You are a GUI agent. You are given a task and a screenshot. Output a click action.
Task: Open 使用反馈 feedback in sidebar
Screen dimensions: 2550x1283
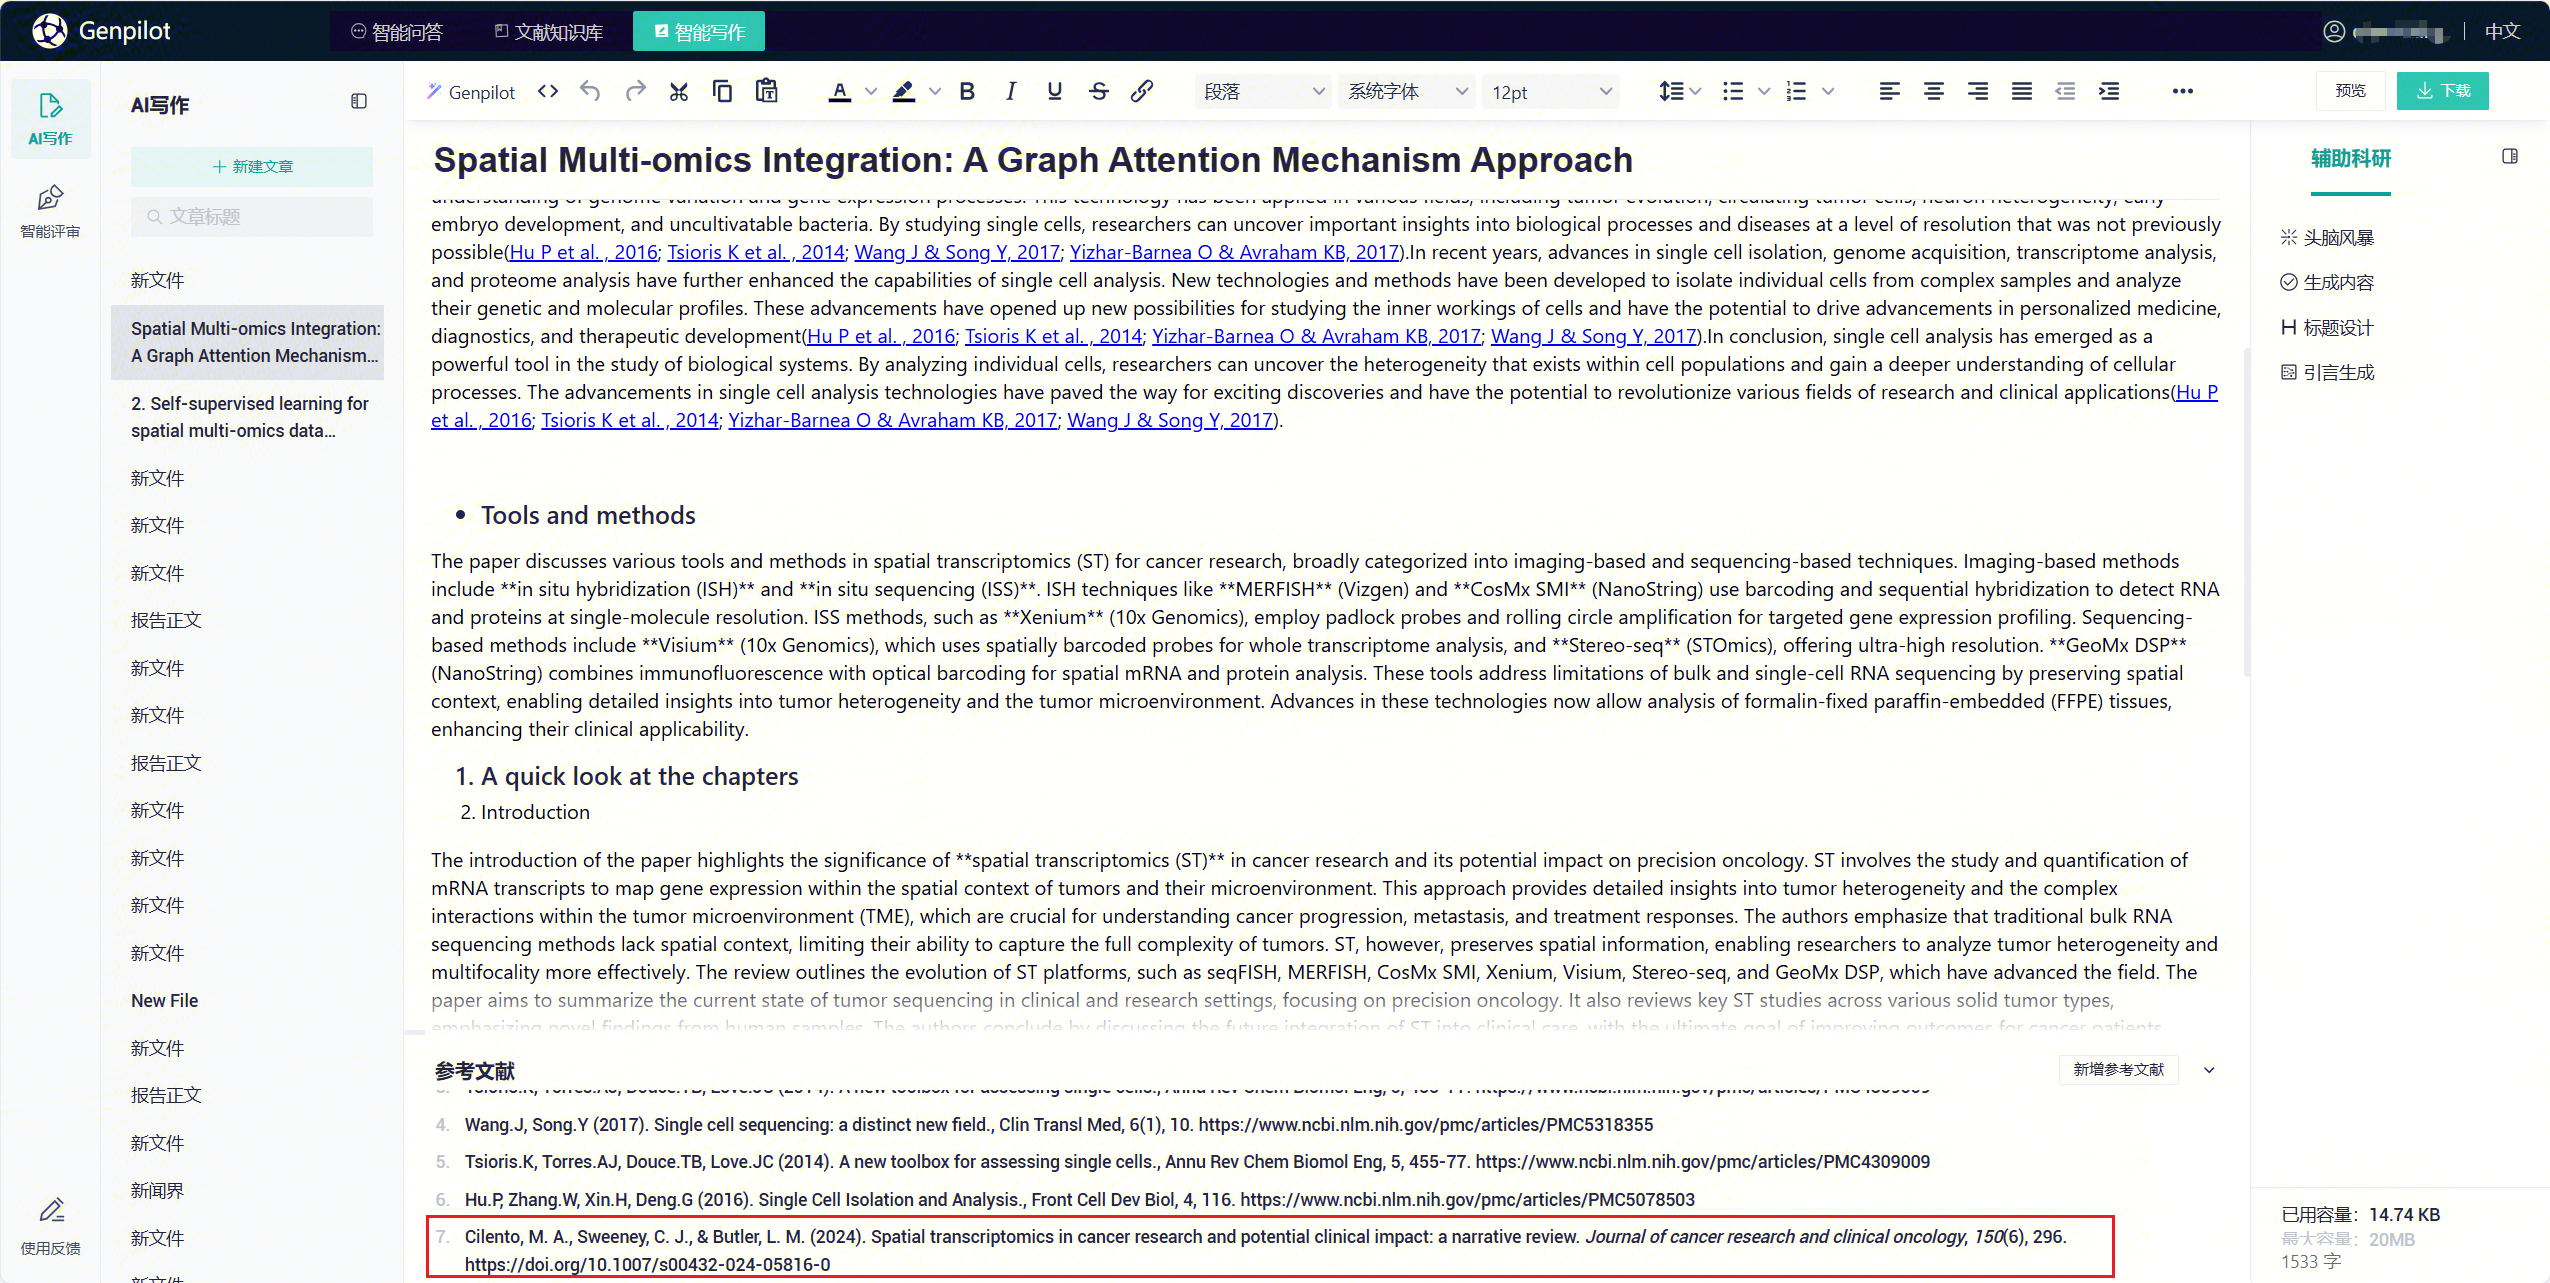point(50,1227)
